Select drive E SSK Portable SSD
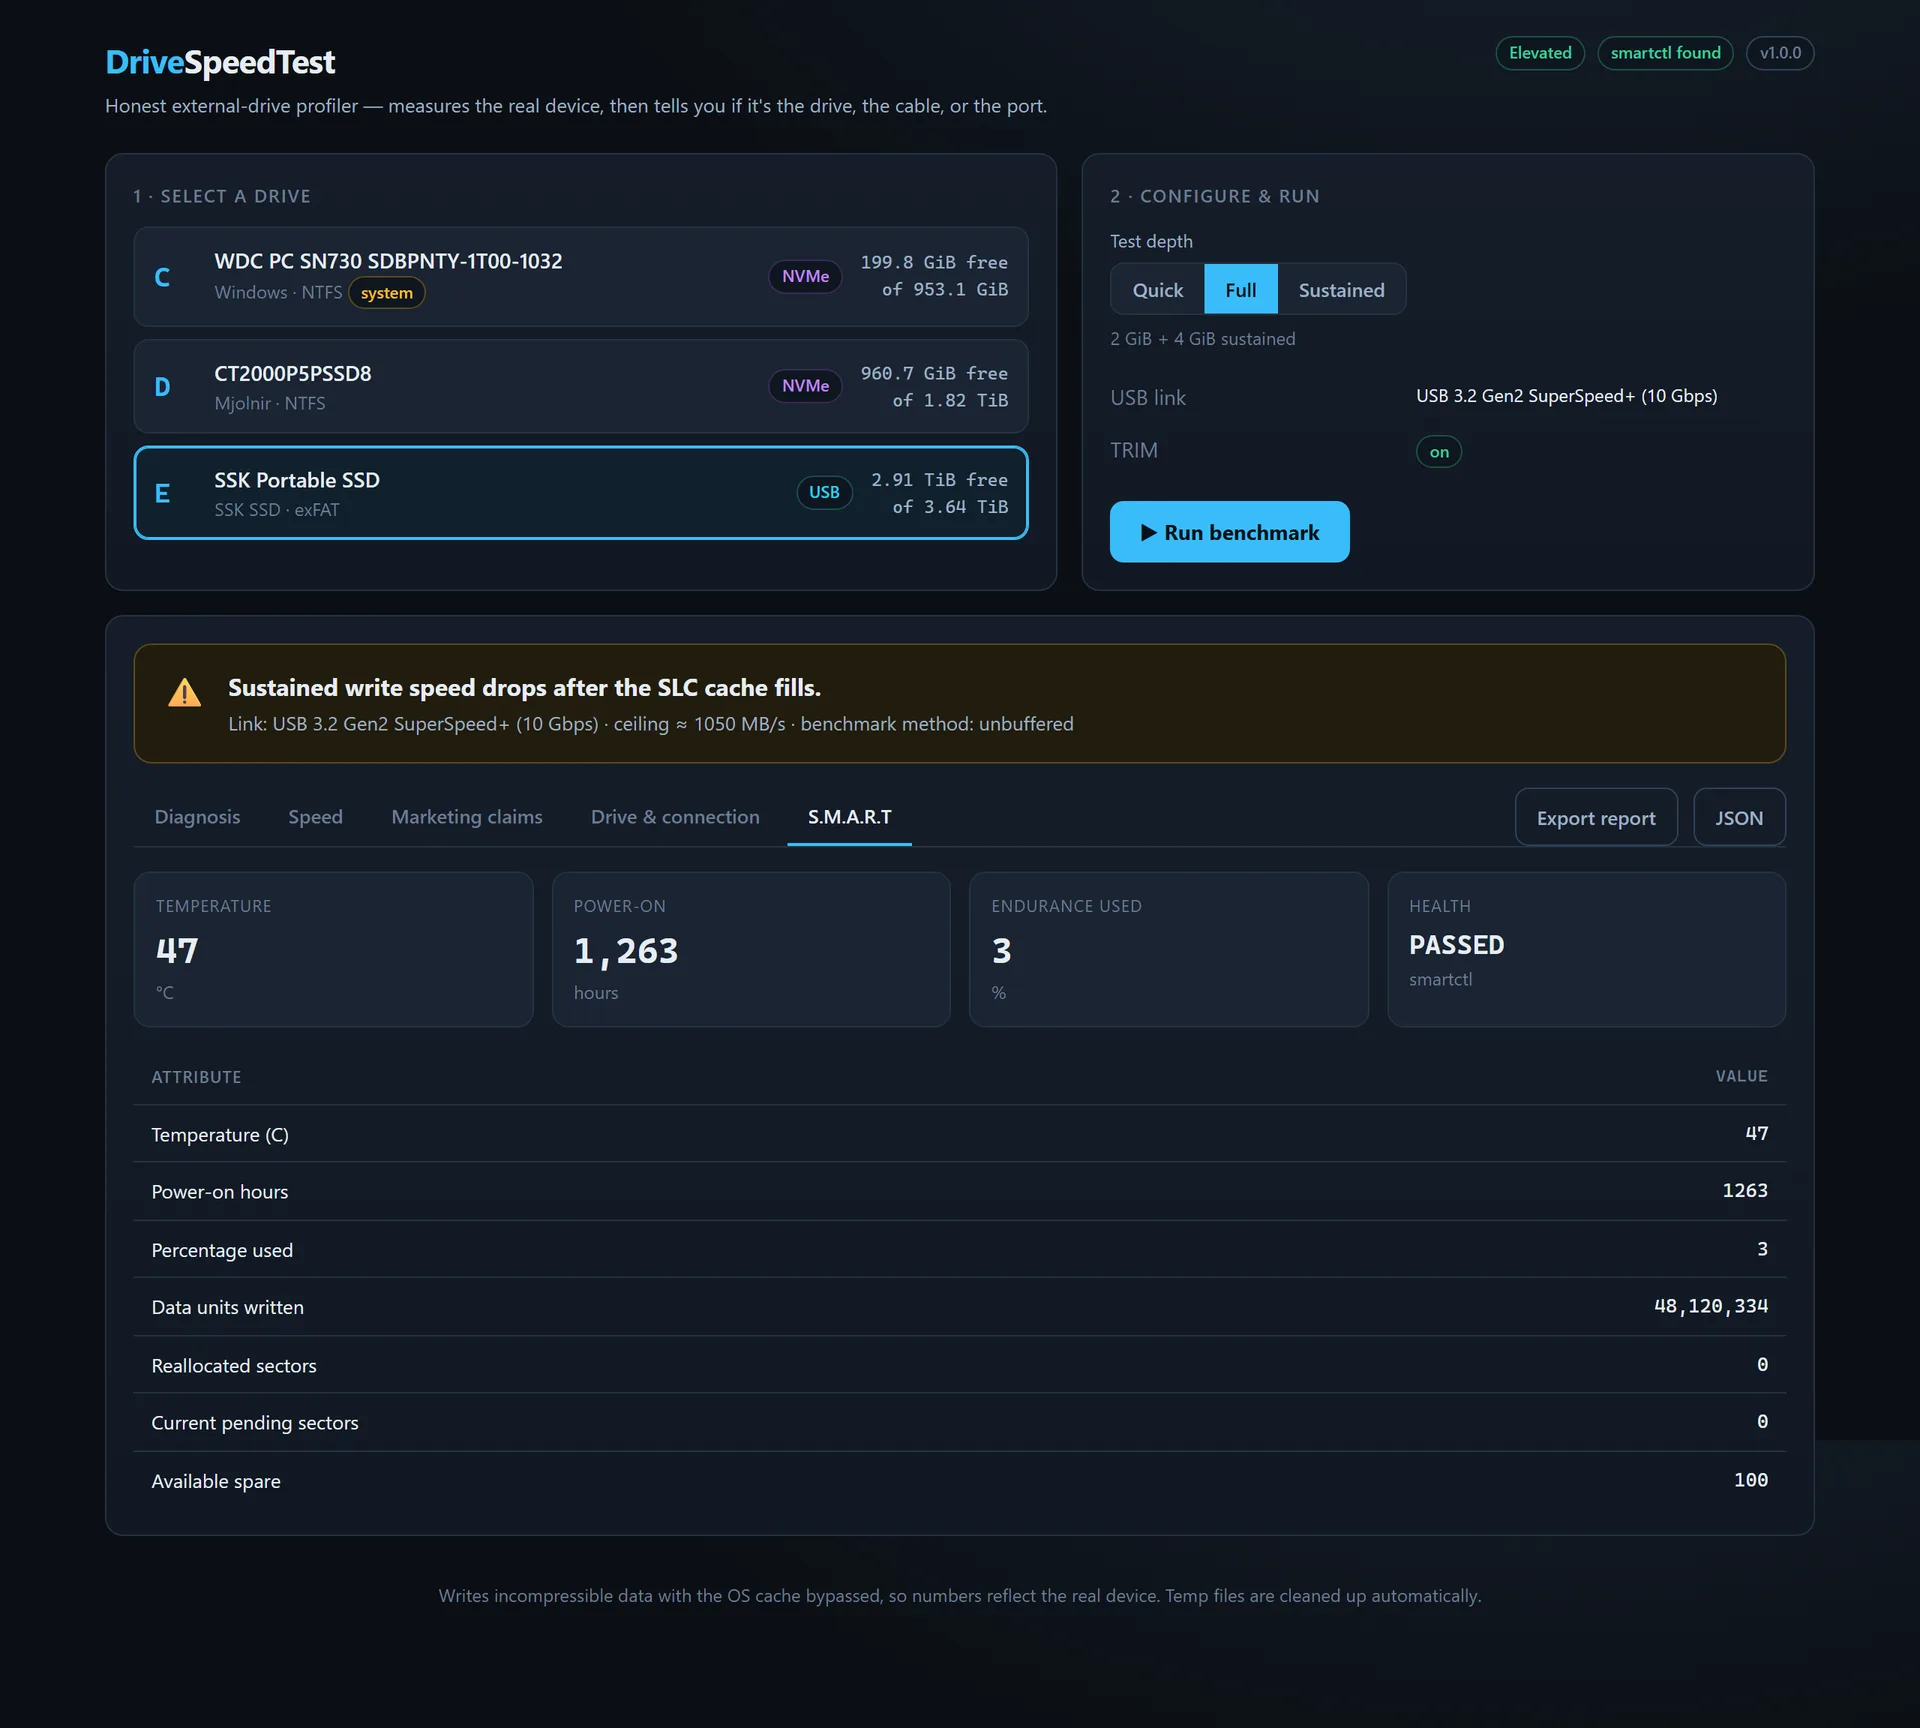Image resolution: width=1920 pixels, height=1728 pixels. 581,493
